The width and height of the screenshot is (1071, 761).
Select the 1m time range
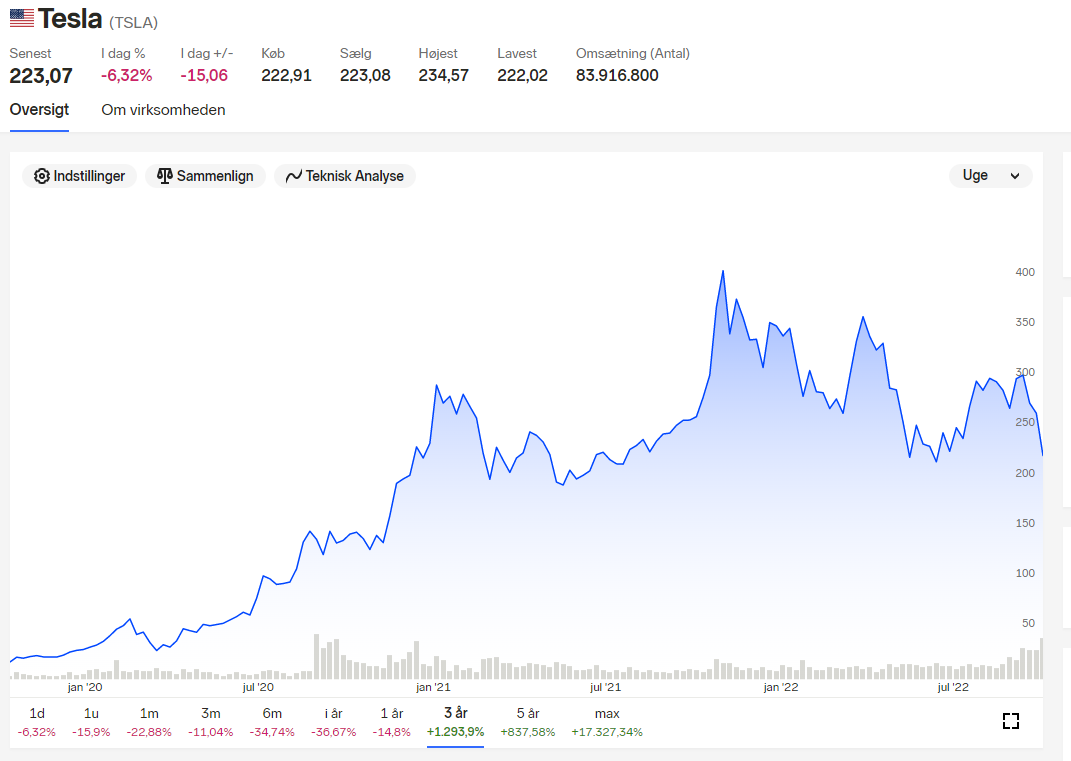click(149, 722)
